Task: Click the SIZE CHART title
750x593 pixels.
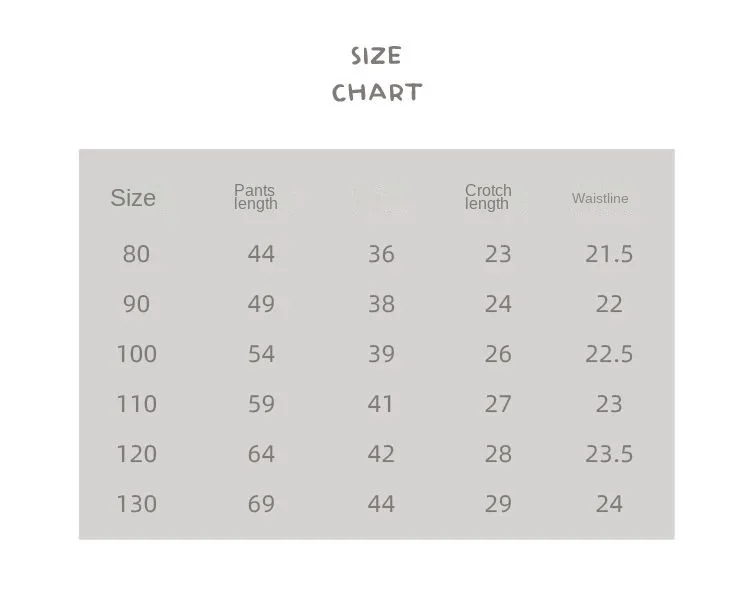Action: tap(377, 74)
